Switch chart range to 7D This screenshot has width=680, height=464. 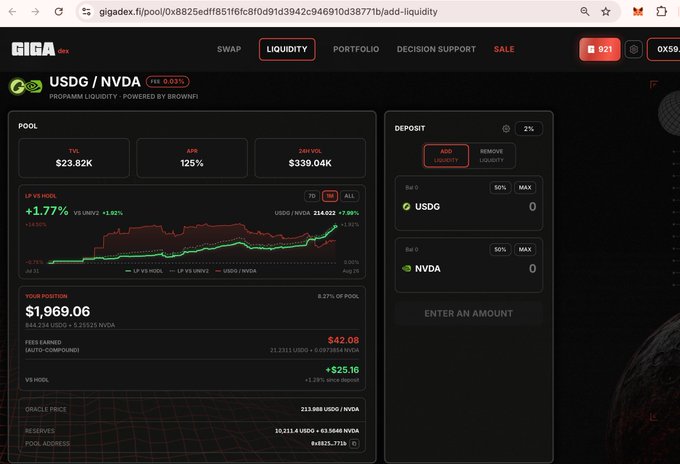(x=312, y=196)
